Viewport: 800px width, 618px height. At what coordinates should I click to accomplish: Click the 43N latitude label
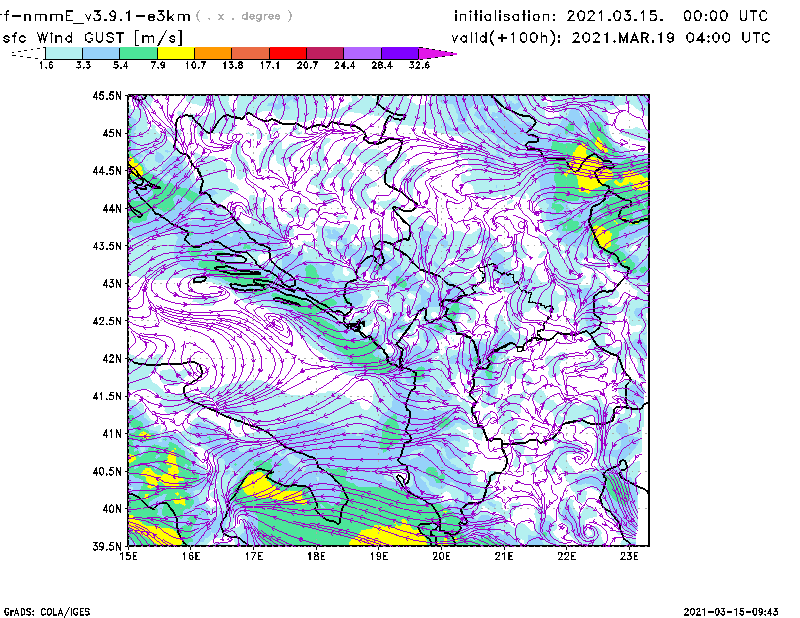pos(112,283)
